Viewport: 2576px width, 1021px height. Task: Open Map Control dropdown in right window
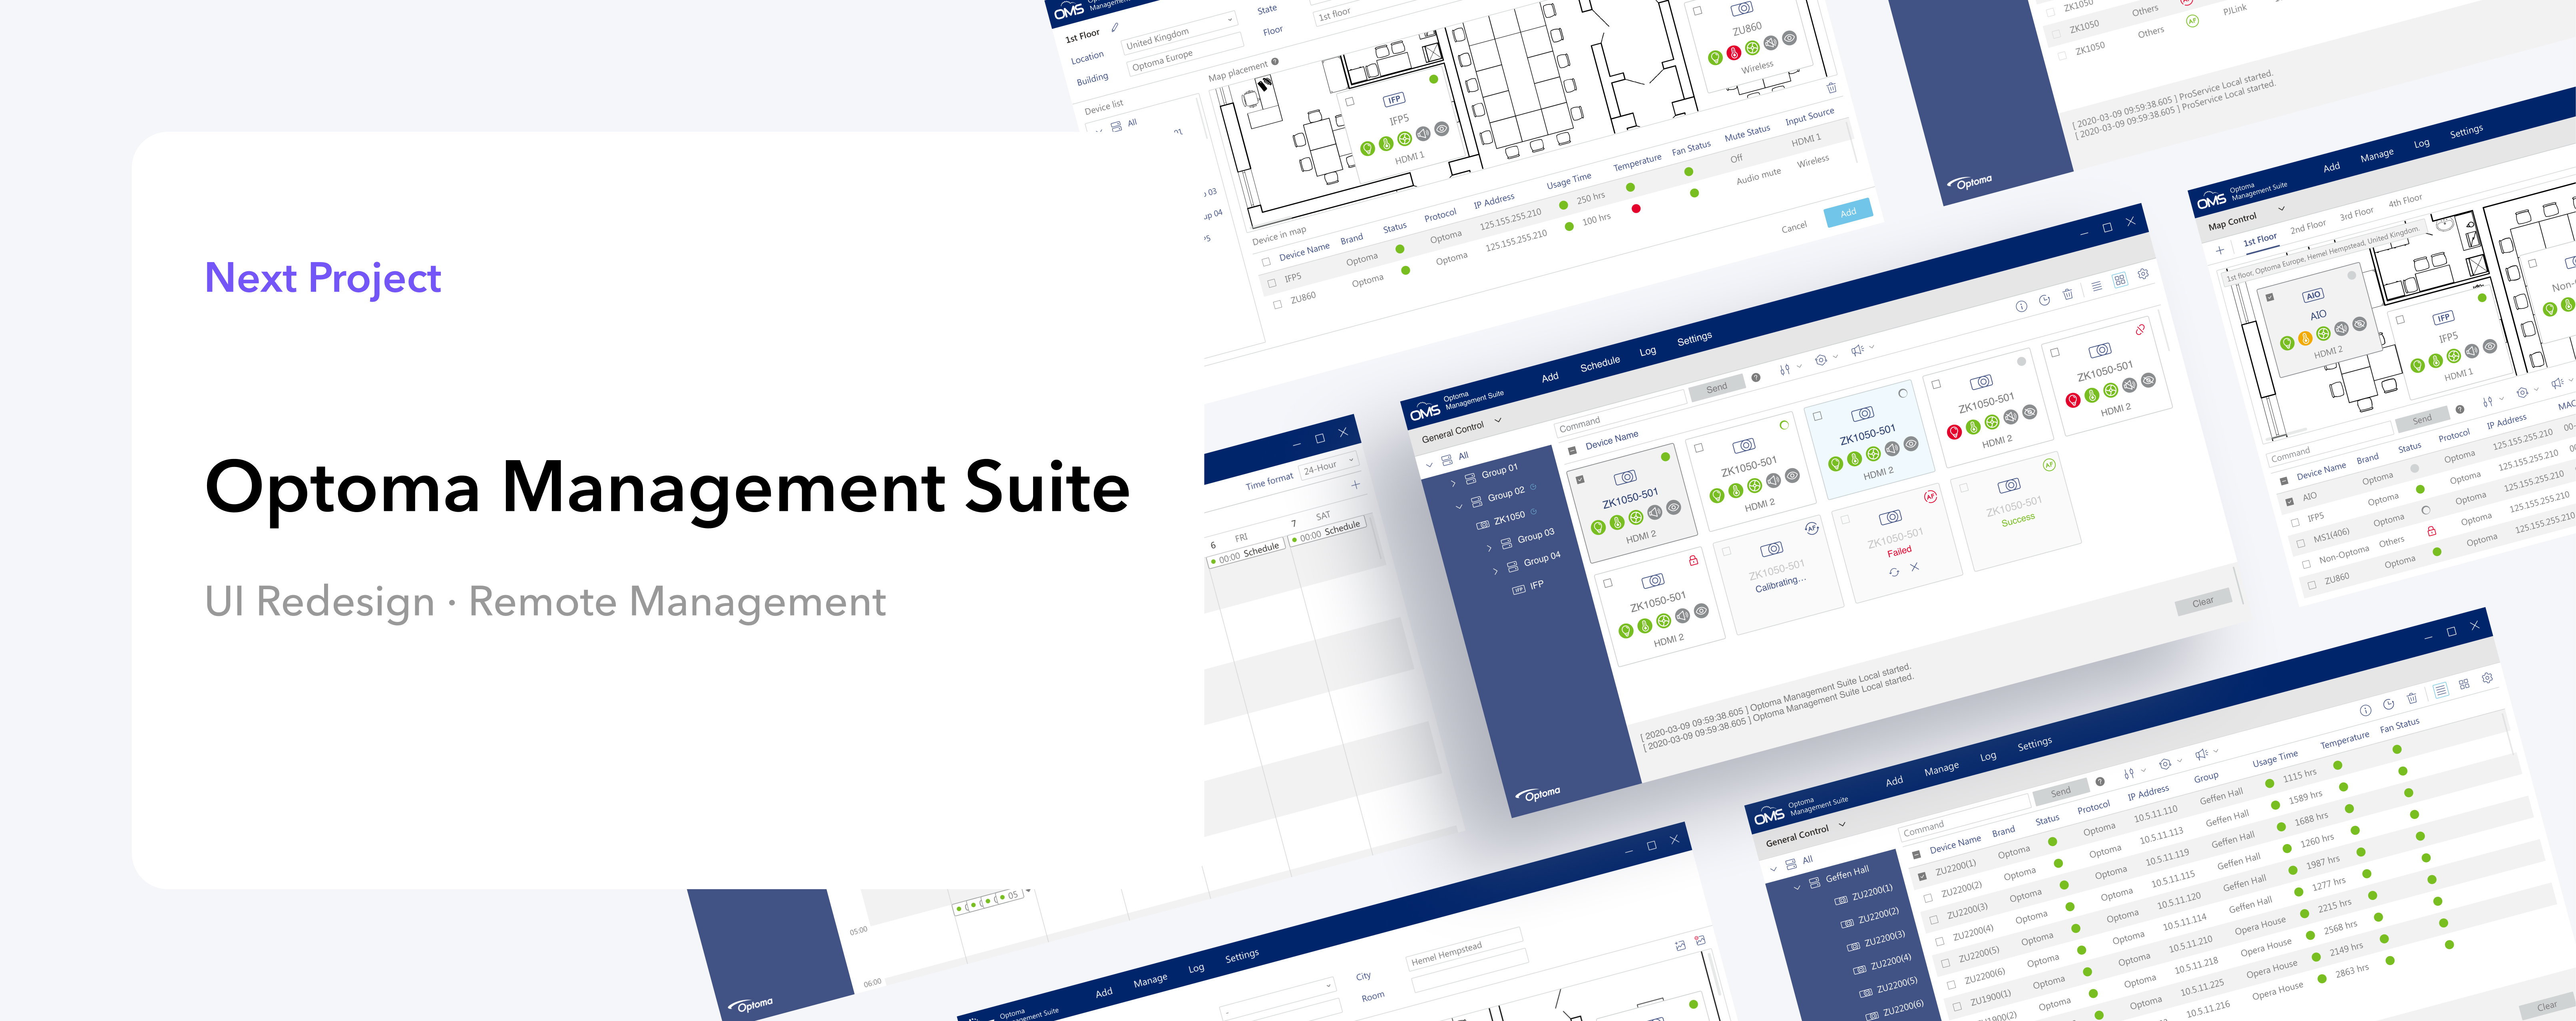point(2281,209)
